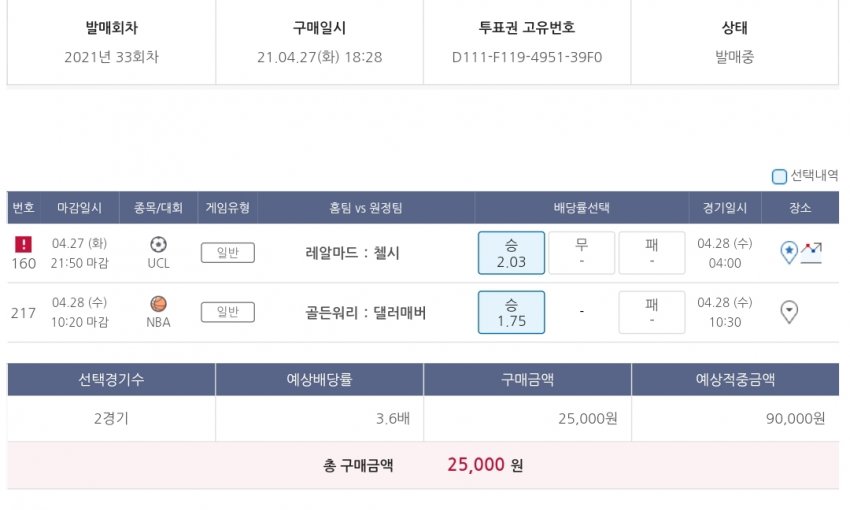Toggle the 승 2.03 odds selection
The height and width of the screenshot is (510, 850).
pos(511,253)
